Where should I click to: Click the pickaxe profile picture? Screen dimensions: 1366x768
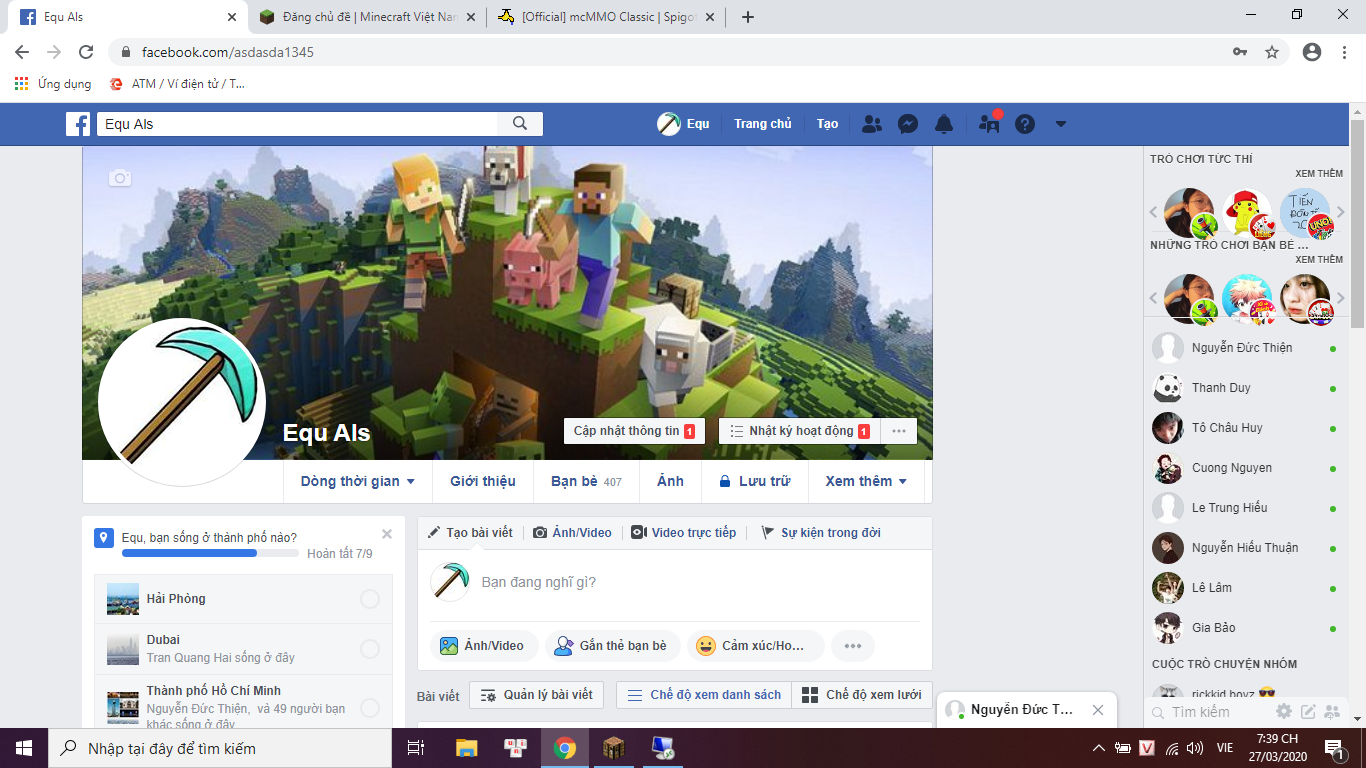coord(182,402)
